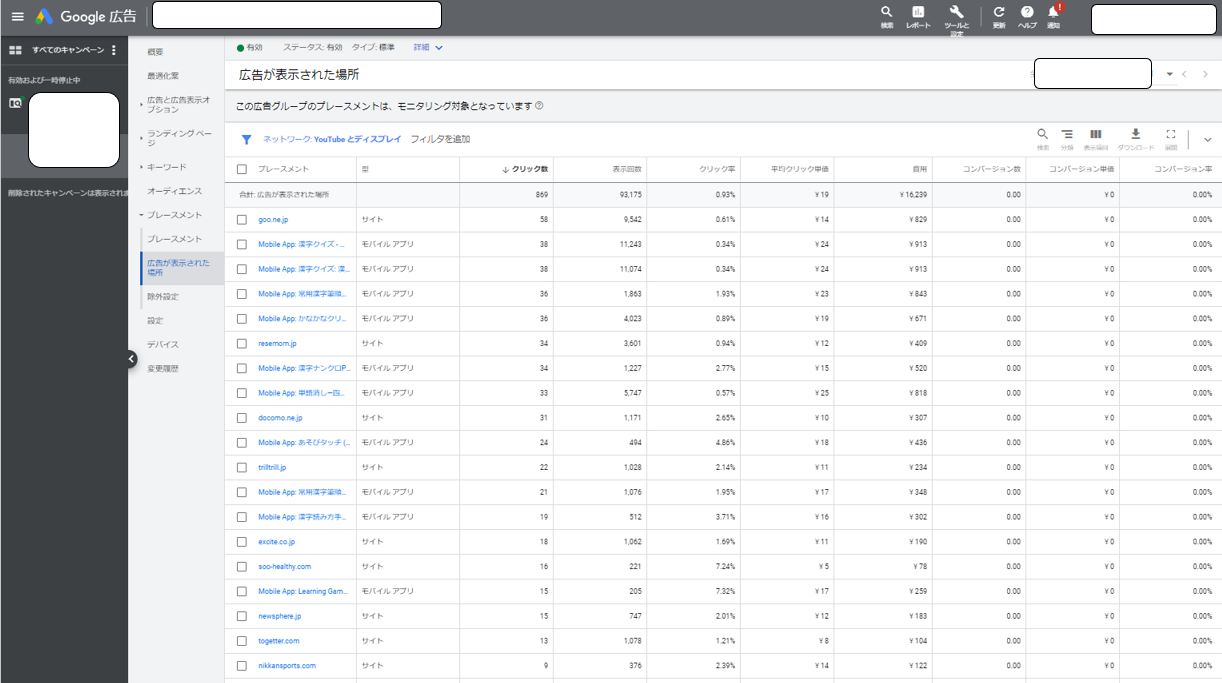Screen dimensions: 1222x683
Task: Check the soo-healthy.com row checkbox
Action: (x=242, y=566)
